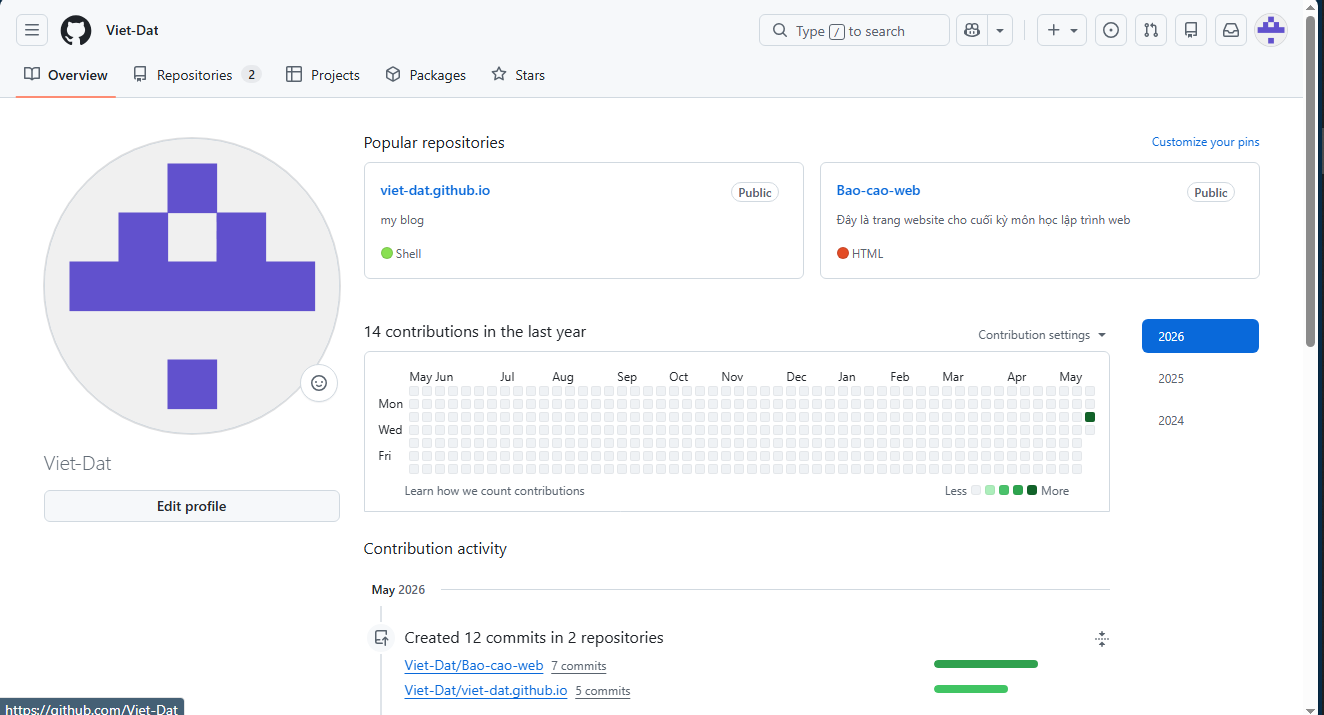
Task: Open the 5 commits link
Action: pyautogui.click(x=603, y=691)
